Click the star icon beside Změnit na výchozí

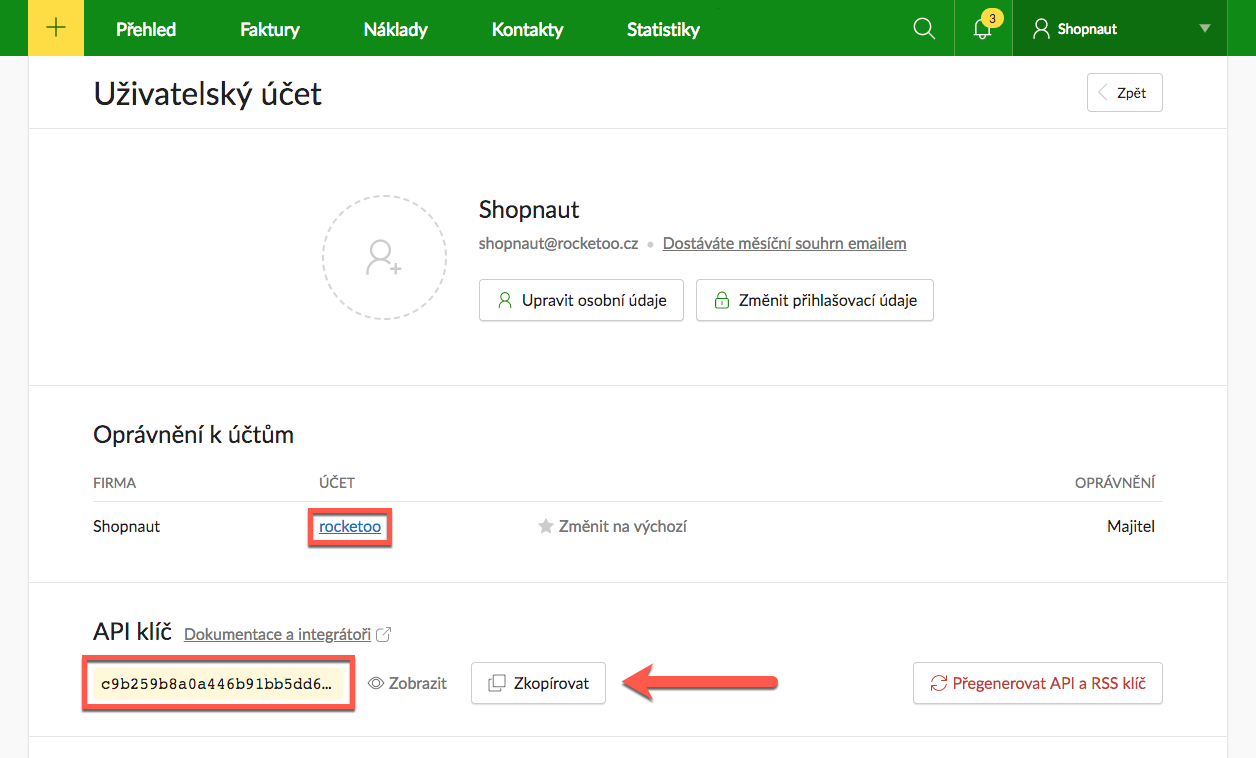coord(546,526)
